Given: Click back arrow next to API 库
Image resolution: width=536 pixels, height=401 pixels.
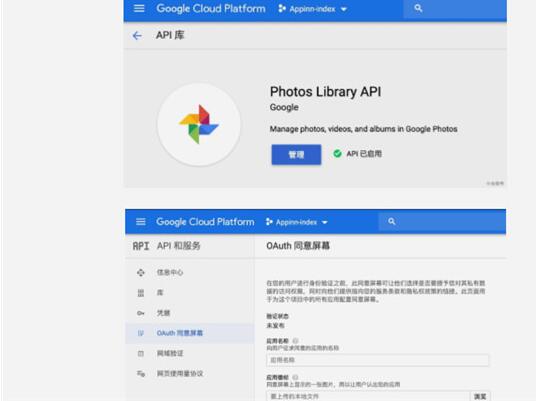Looking at the screenshot, I should point(137,36).
